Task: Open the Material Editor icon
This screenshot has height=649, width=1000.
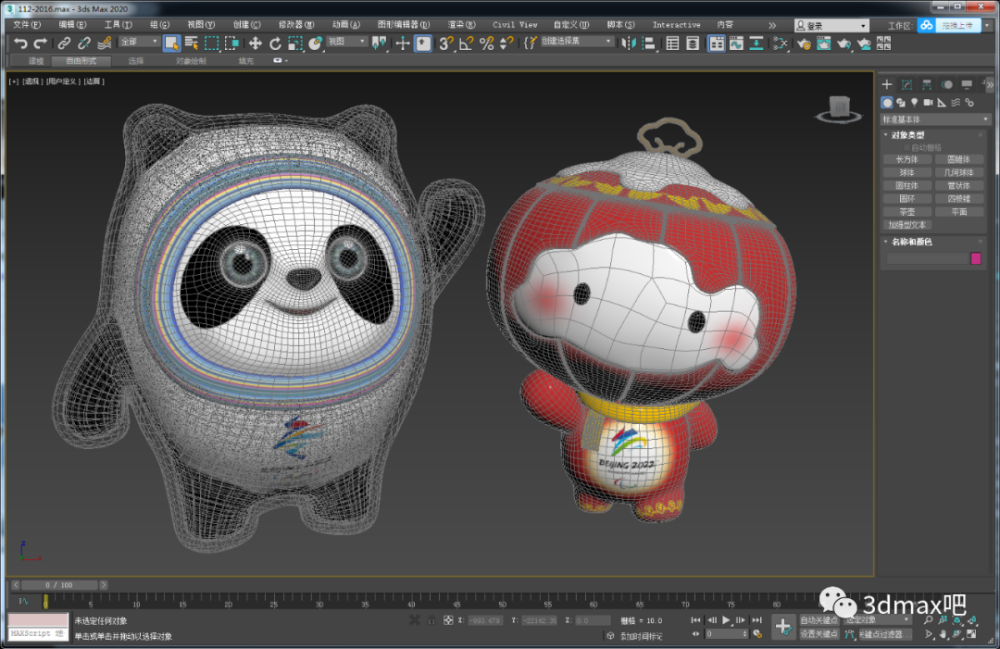Action: (x=780, y=43)
